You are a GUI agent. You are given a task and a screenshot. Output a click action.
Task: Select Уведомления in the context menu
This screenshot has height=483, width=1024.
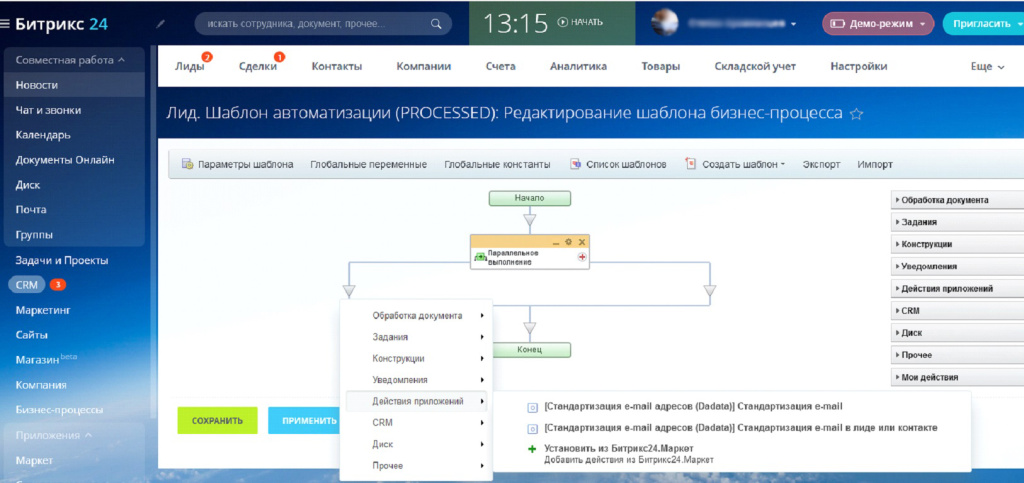417,380
